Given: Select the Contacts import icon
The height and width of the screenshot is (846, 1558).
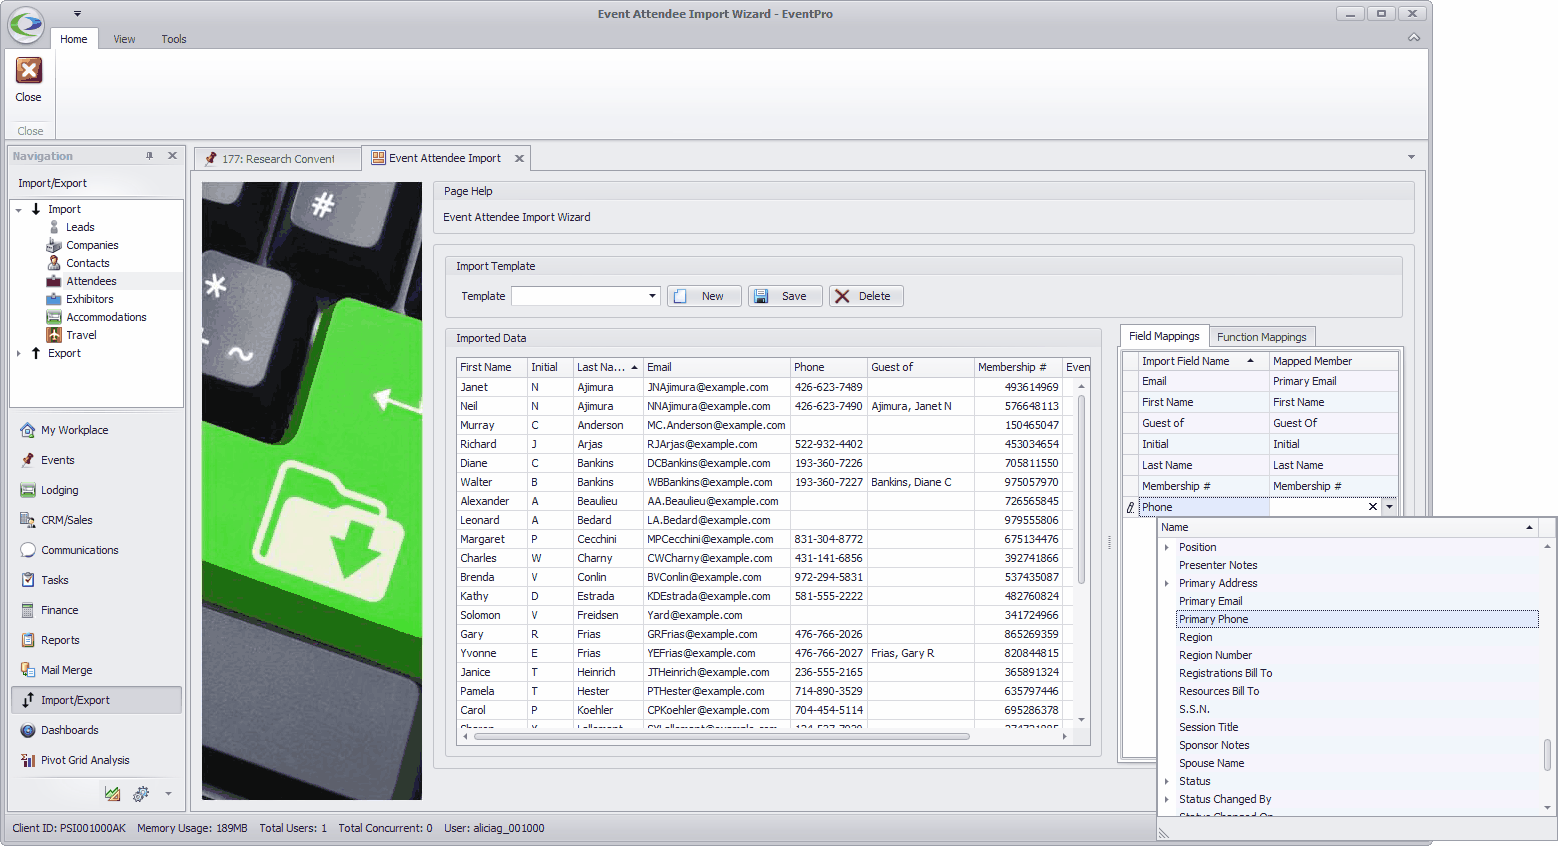Looking at the screenshot, I should click(54, 263).
